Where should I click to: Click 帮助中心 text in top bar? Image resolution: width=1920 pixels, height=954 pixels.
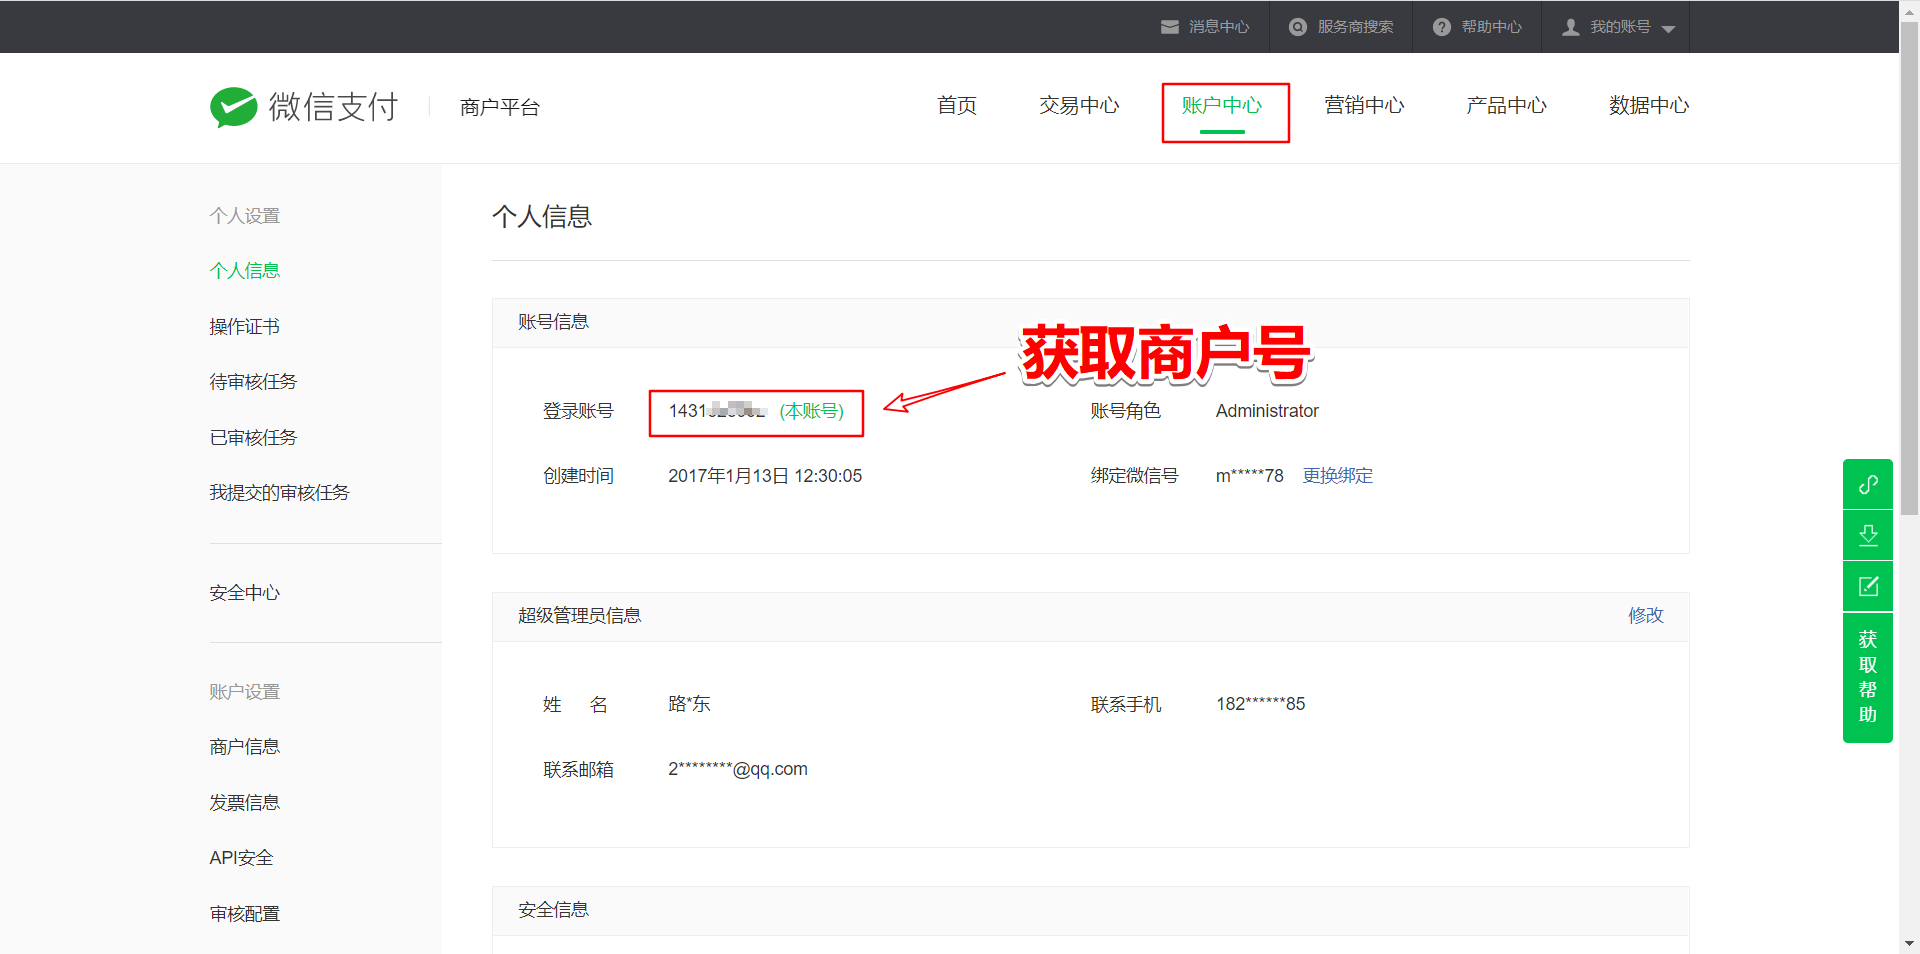1491,27
